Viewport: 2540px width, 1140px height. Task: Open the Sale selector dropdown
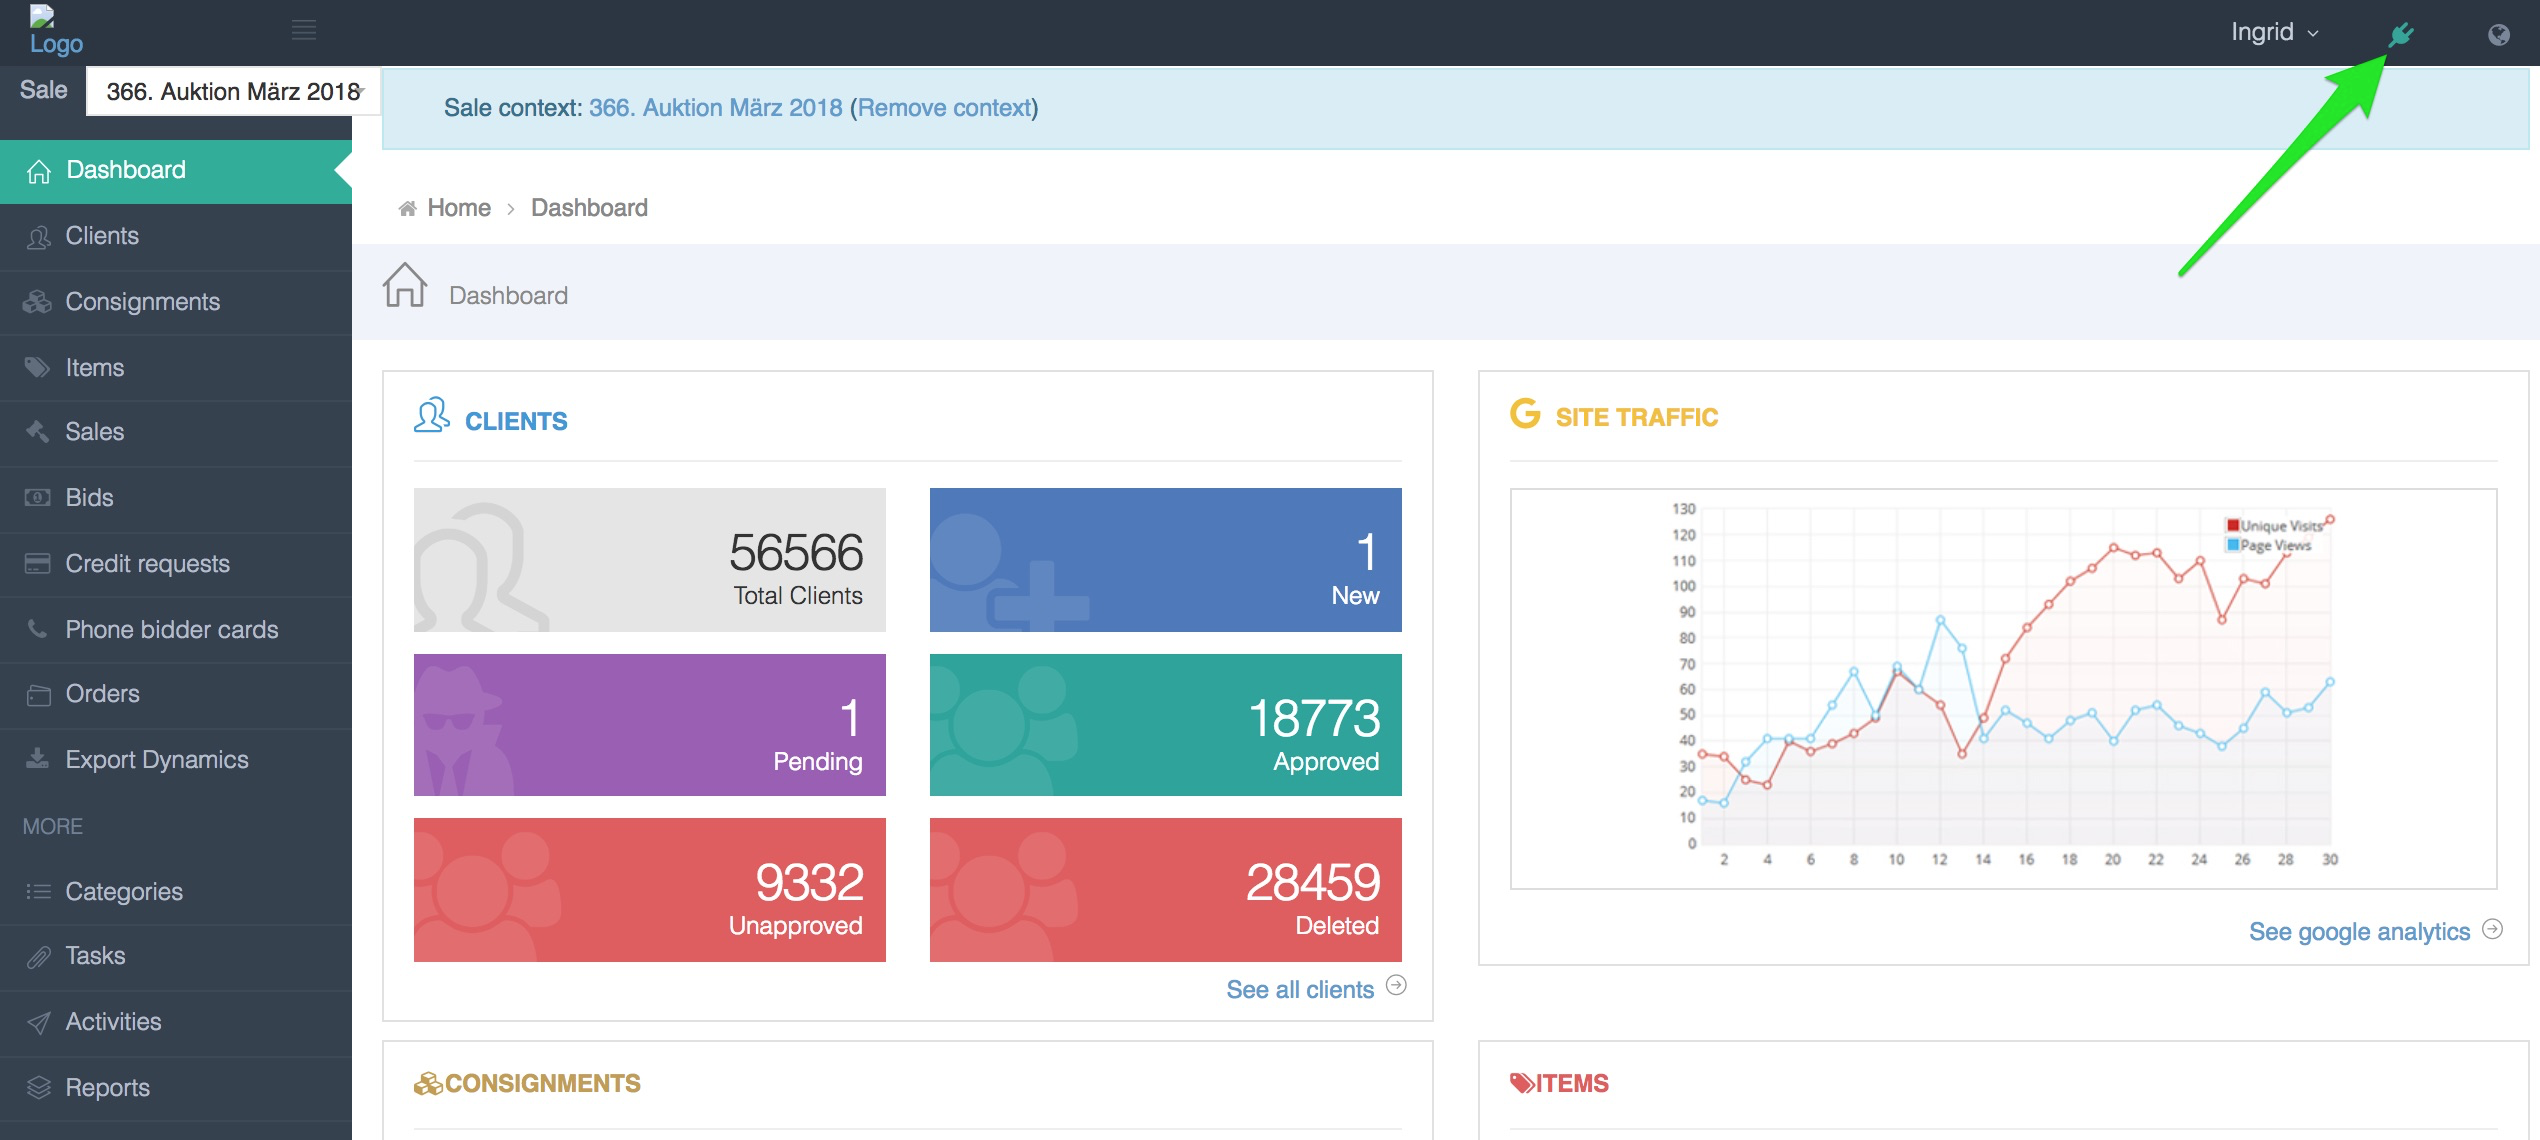233,92
